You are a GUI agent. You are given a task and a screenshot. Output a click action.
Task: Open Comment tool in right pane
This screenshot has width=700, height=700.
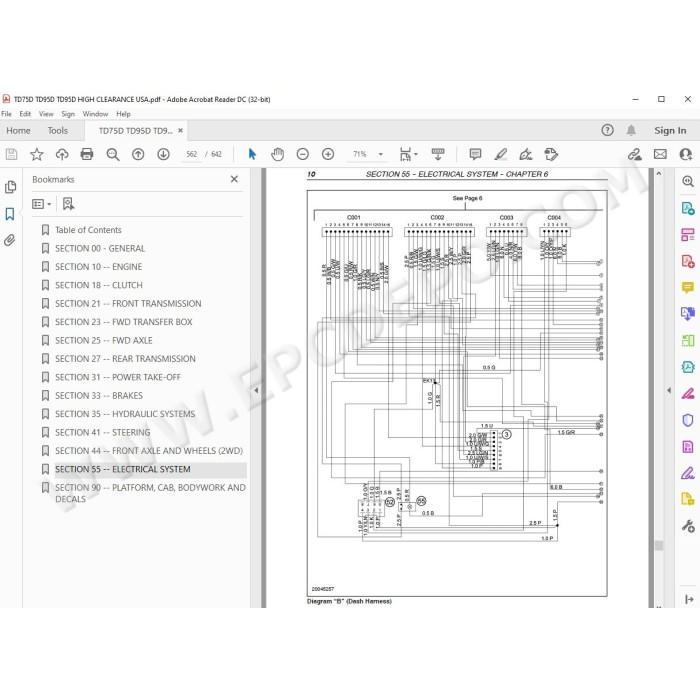pyautogui.click(x=688, y=287)
